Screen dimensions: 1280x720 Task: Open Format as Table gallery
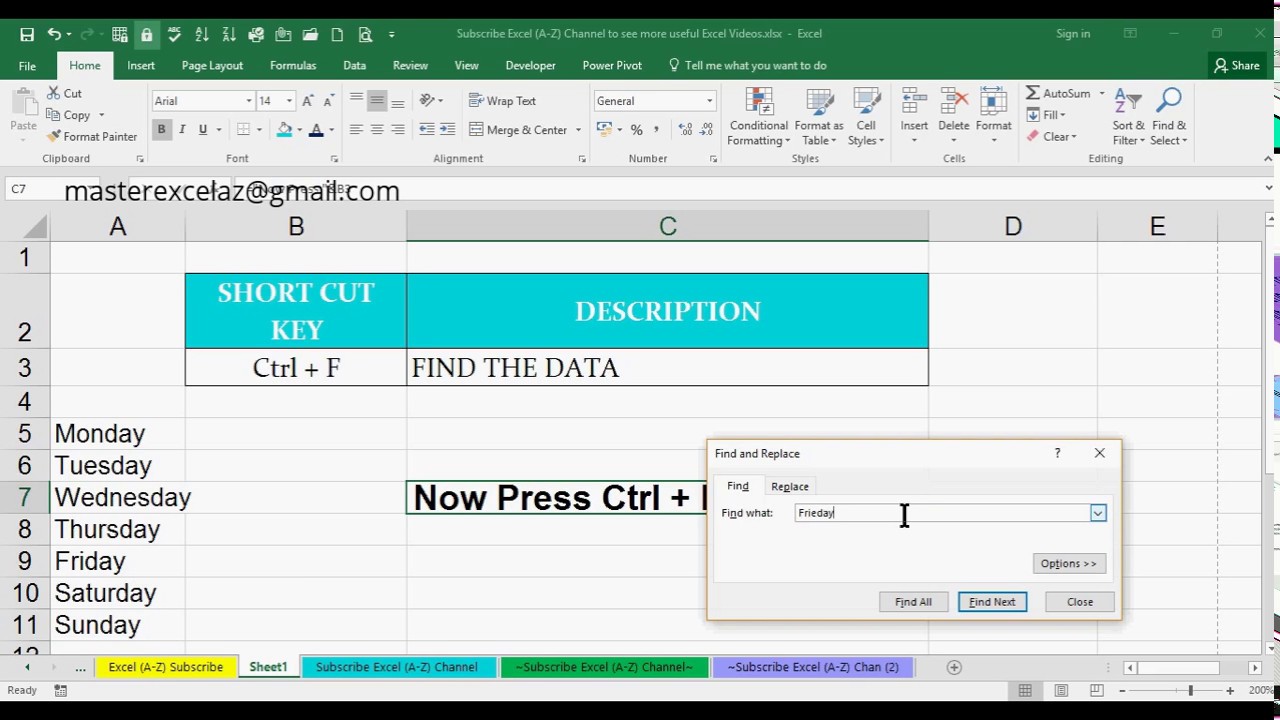click(819, 117)
